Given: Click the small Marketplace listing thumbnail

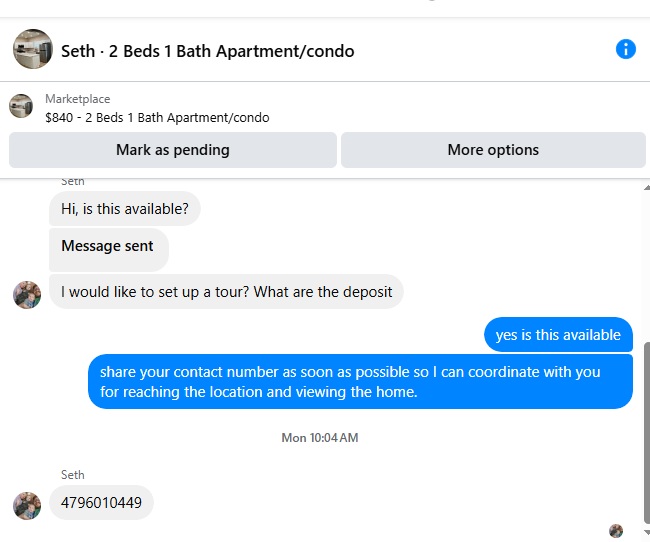Looking at the screenshot, I should [21, 106].
